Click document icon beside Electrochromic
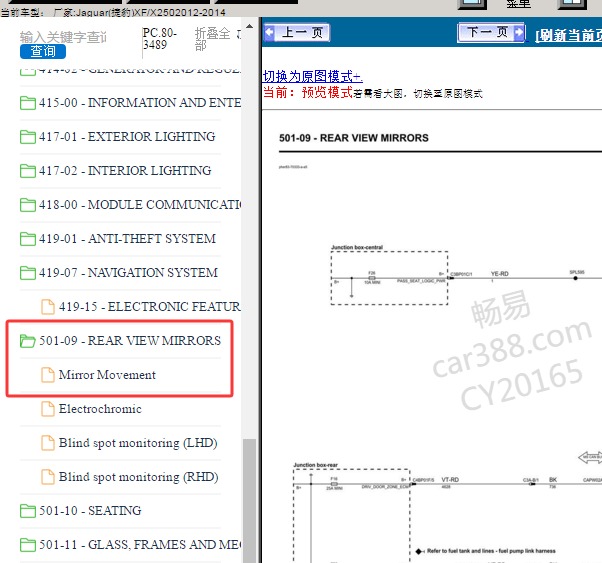 (48, 409)
